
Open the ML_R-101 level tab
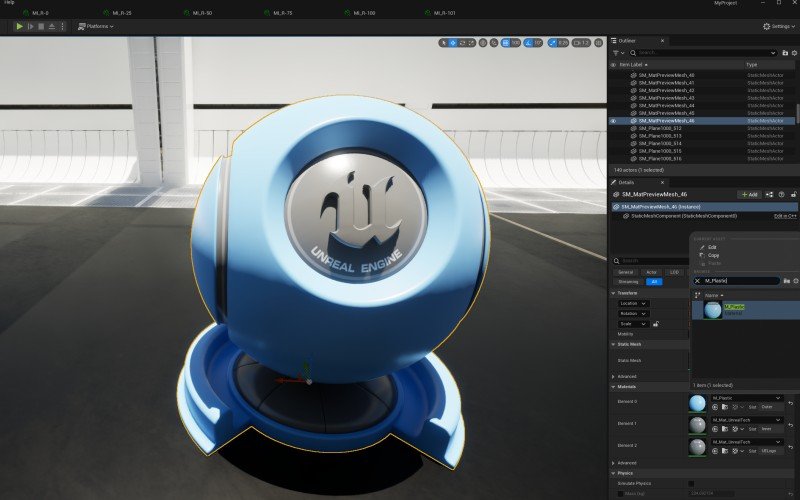click(x=440, y=13)
